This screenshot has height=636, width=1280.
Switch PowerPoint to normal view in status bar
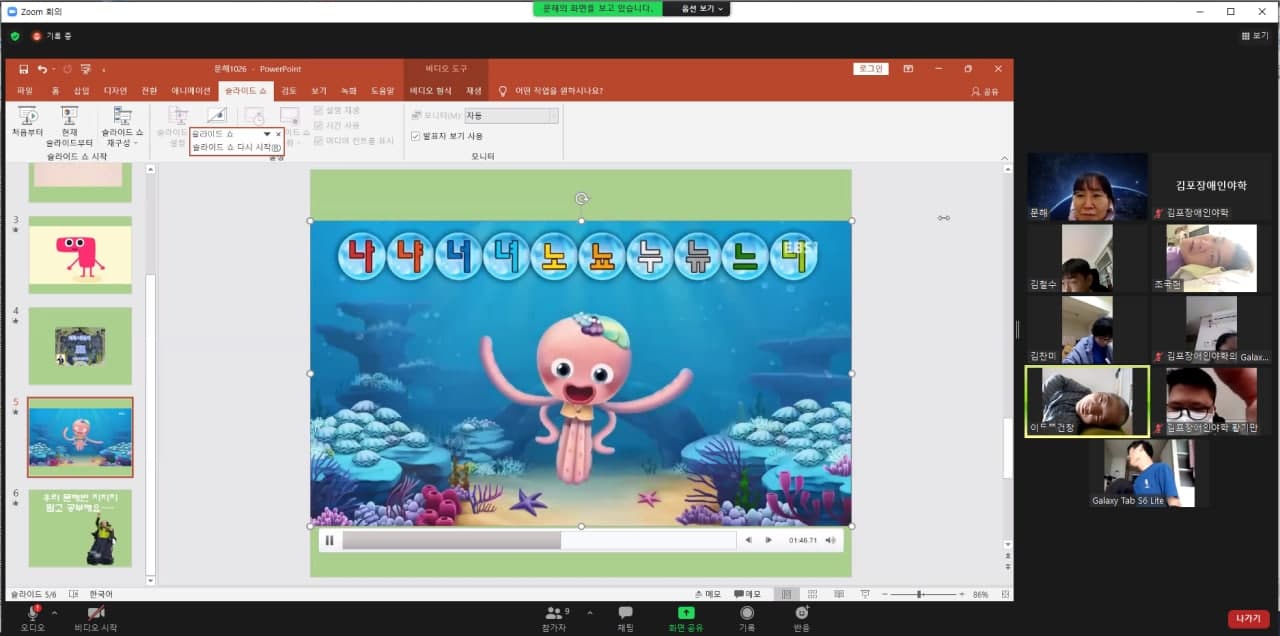tap(786, 594)
